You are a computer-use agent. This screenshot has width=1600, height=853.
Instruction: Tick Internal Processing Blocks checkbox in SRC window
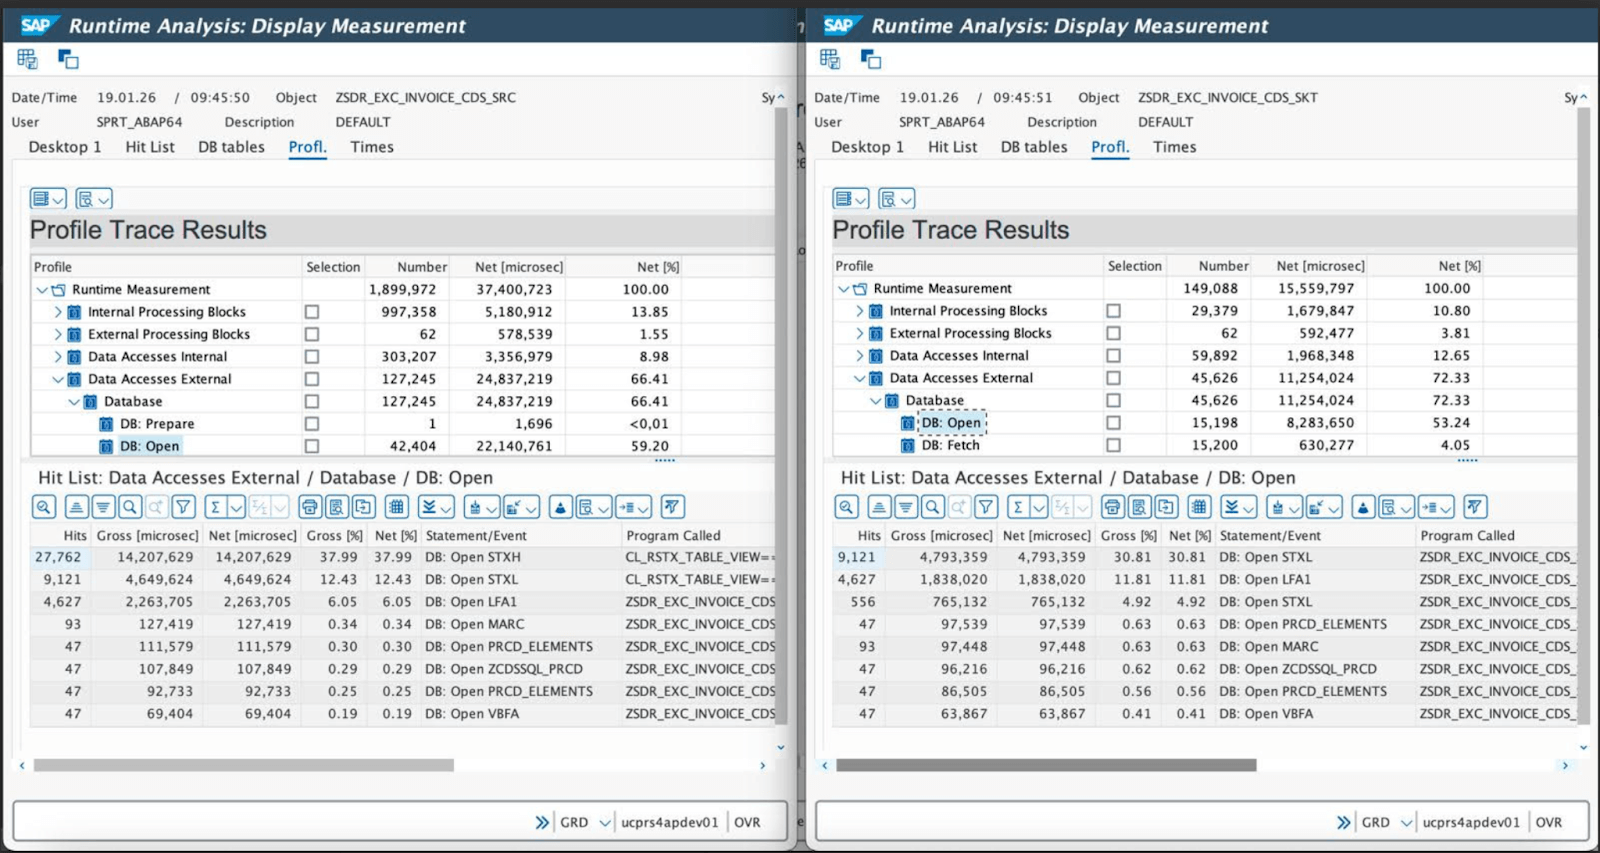(312, 312)
